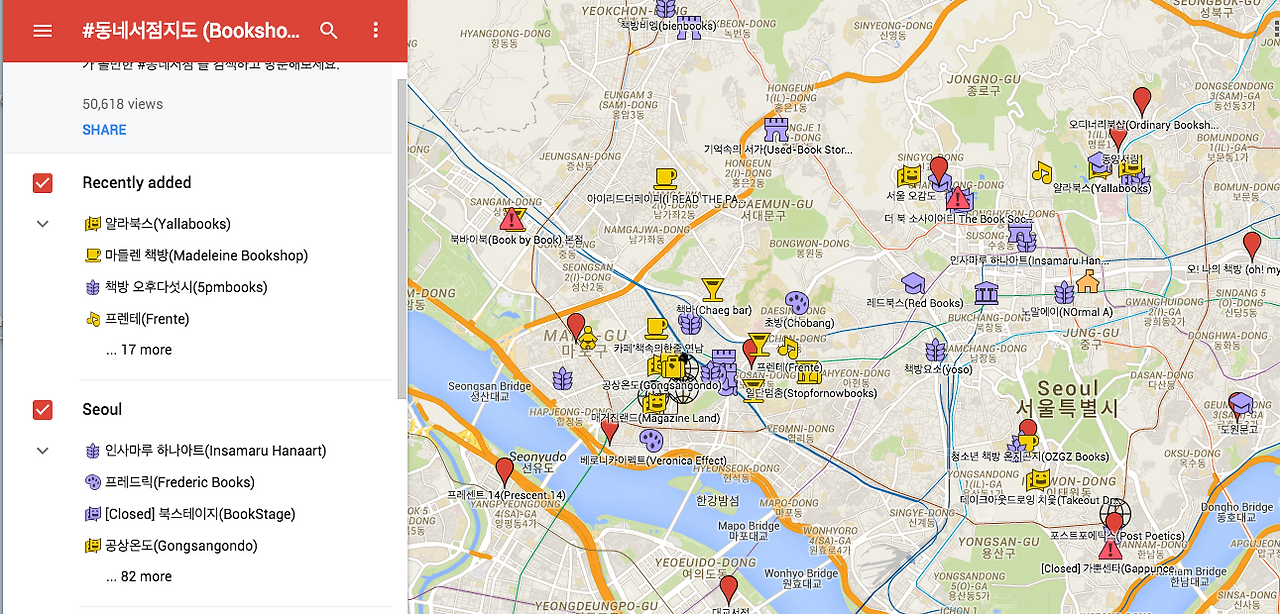Select 프레드릭(Frederic Books) list entry
The image size is (1280, 614).
(170, 483)
